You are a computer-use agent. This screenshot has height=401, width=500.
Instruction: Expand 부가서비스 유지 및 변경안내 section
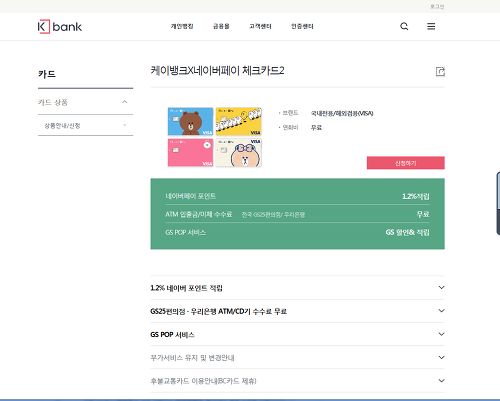tap(297, 358)
